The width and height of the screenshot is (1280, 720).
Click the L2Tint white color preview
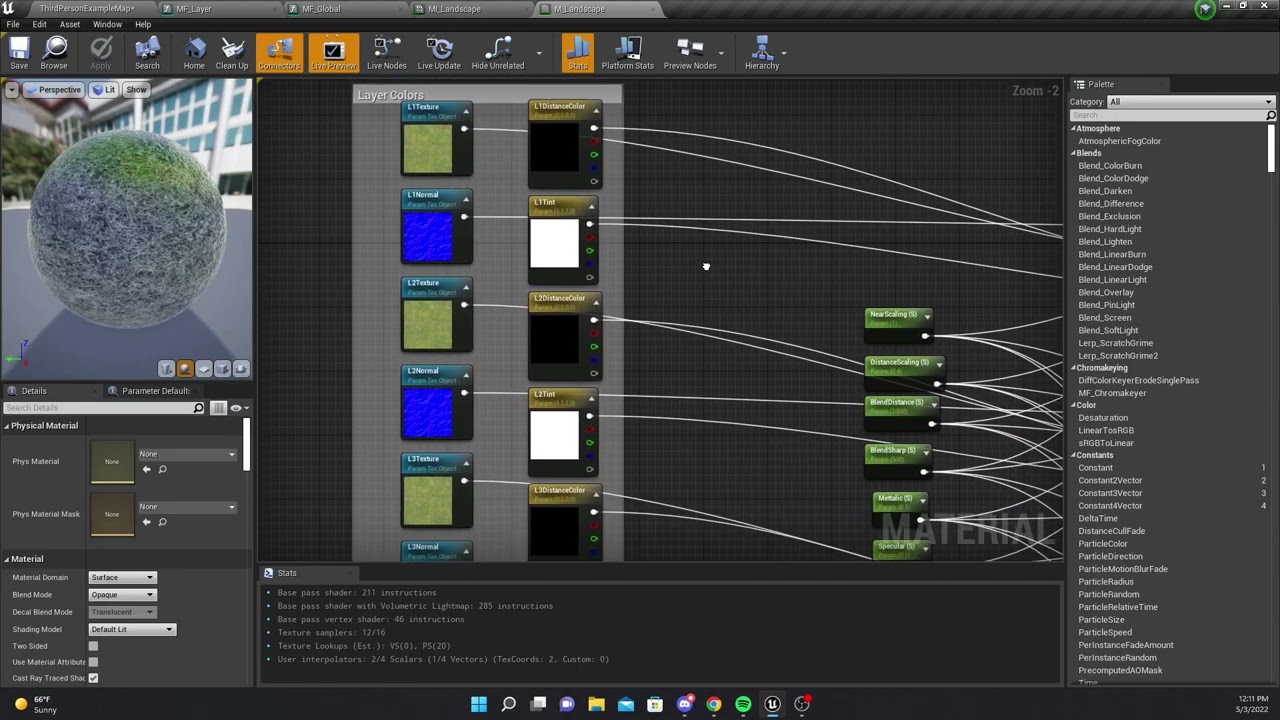[x=554, y=435]
